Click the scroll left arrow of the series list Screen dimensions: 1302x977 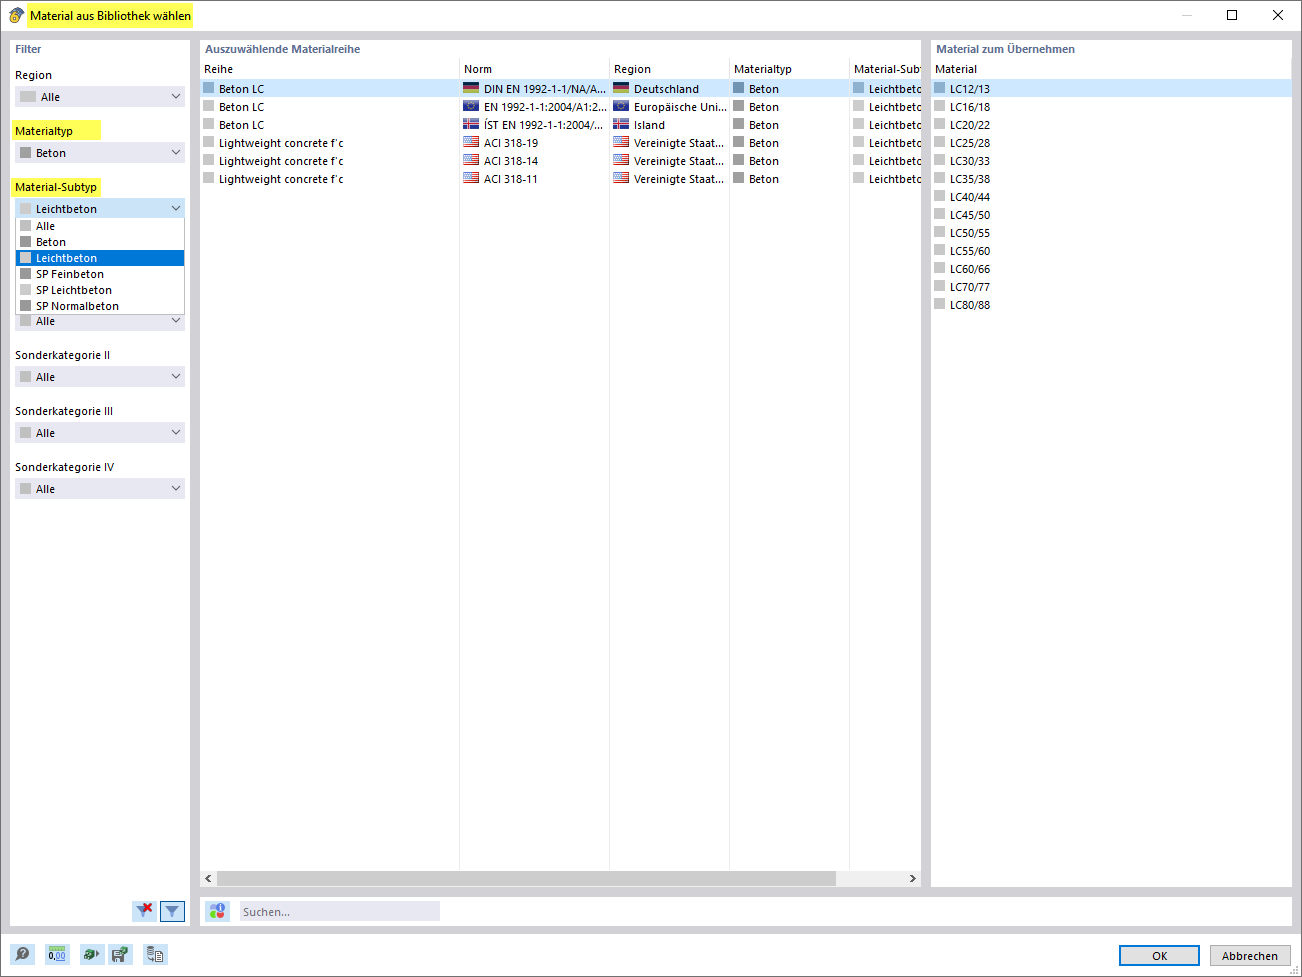coord(208,878)
